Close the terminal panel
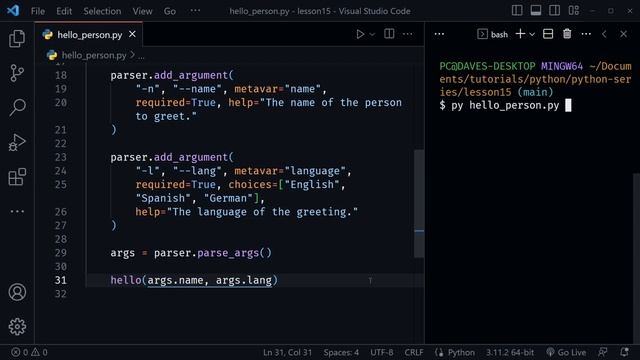The height and width of the screenshot is (360, 640). pyautogui.click(x=623, y=34)
